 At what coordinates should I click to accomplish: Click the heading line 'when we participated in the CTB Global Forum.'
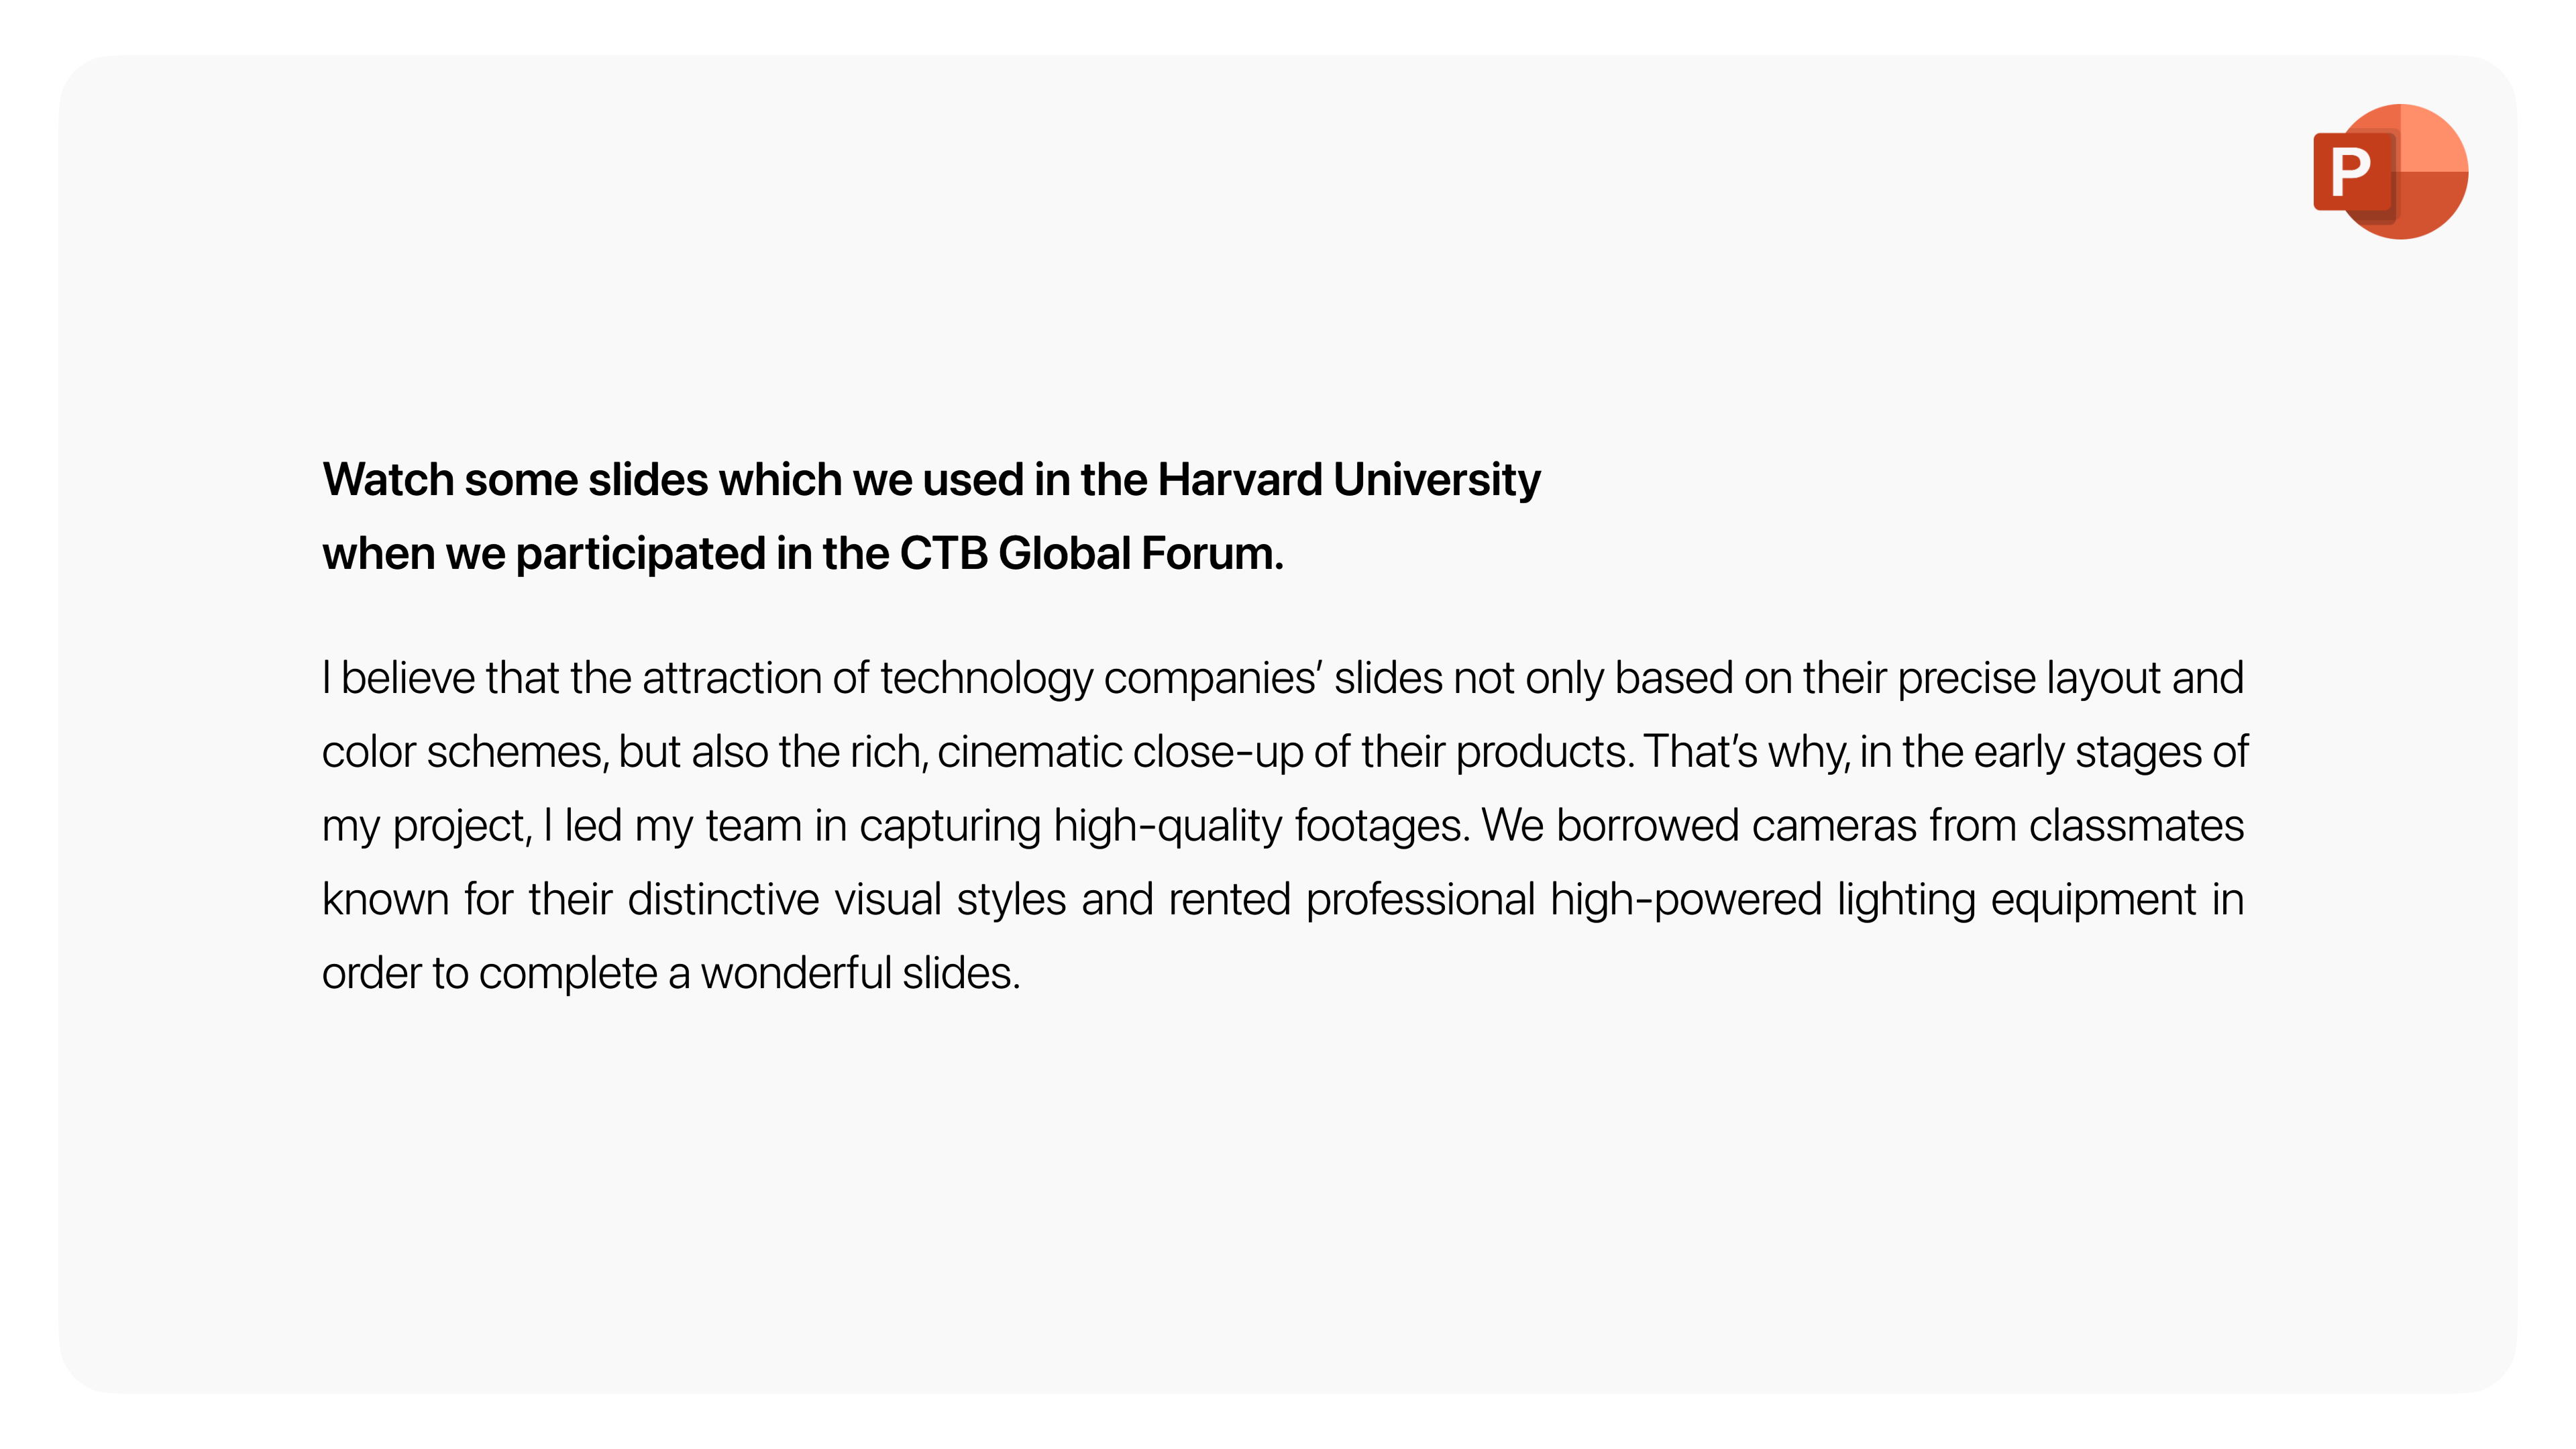click(802, 554)
